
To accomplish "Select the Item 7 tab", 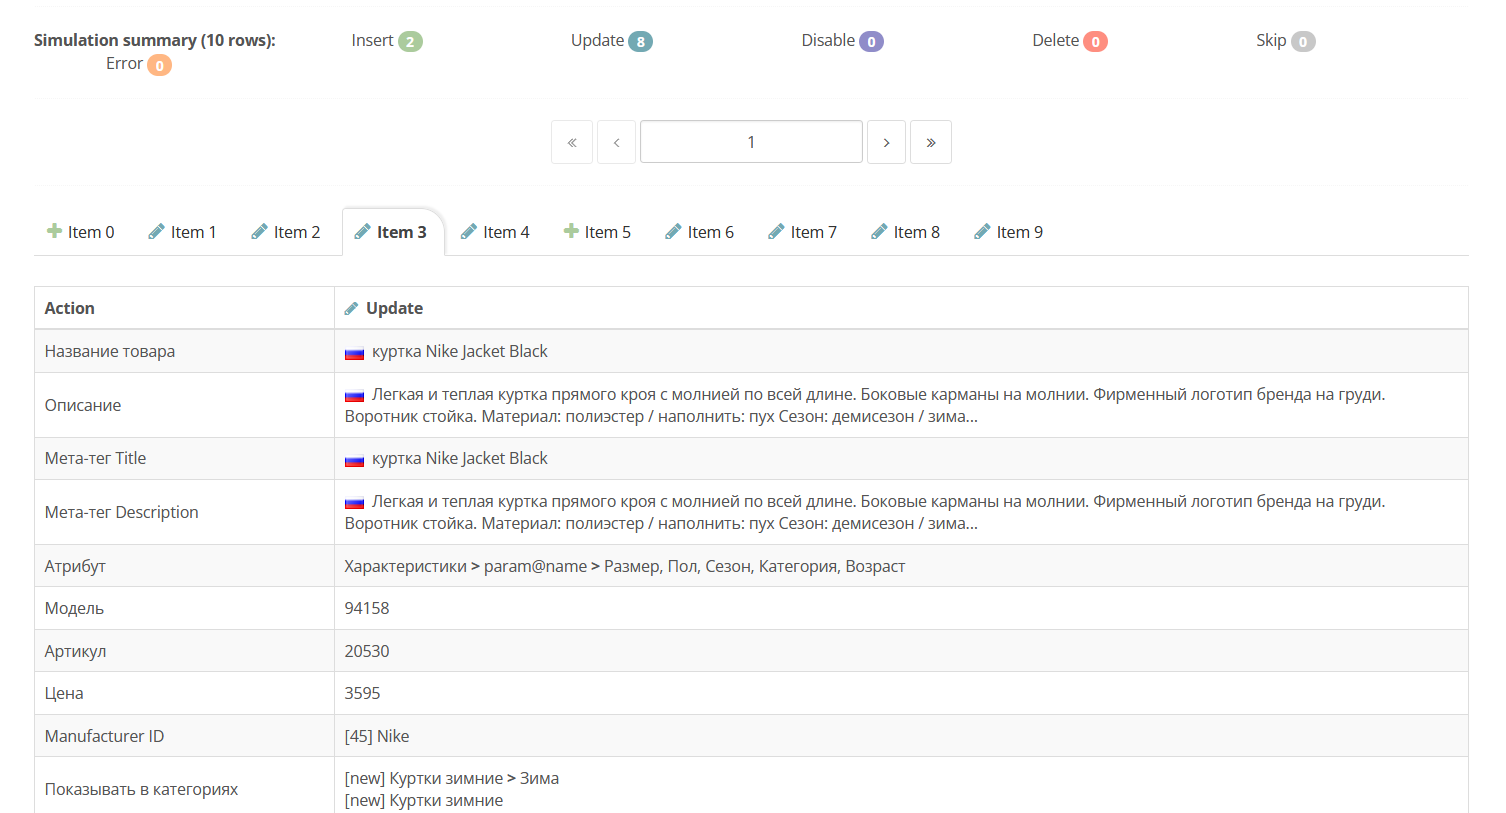I will (x=803, y=232).
